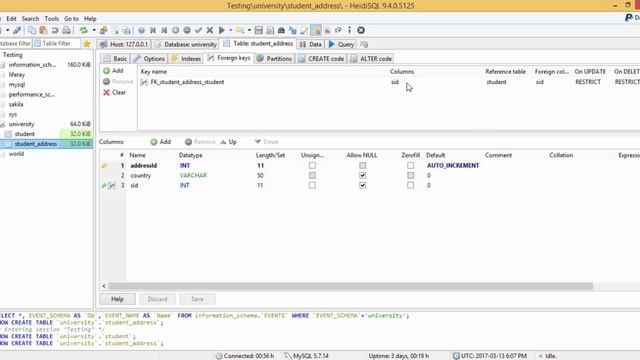Image resolution: width=640 pixels, height=360 pixels.
Task: Open the dropdown arrow beside the folder icon
Action: pos(249,30)
